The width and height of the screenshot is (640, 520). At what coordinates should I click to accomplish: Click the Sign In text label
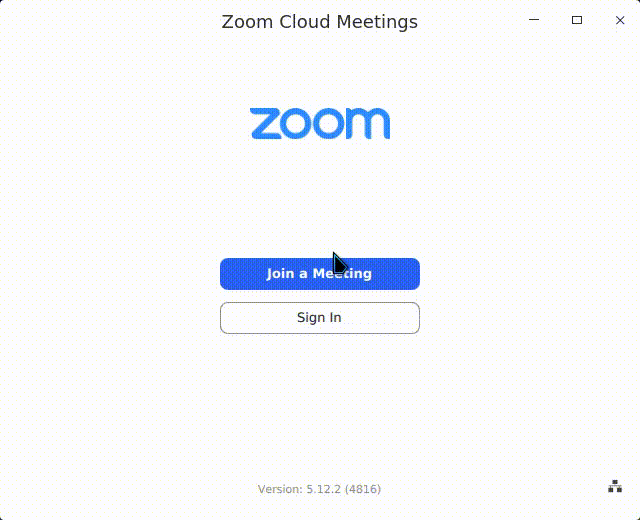click(x=319, y=318)
